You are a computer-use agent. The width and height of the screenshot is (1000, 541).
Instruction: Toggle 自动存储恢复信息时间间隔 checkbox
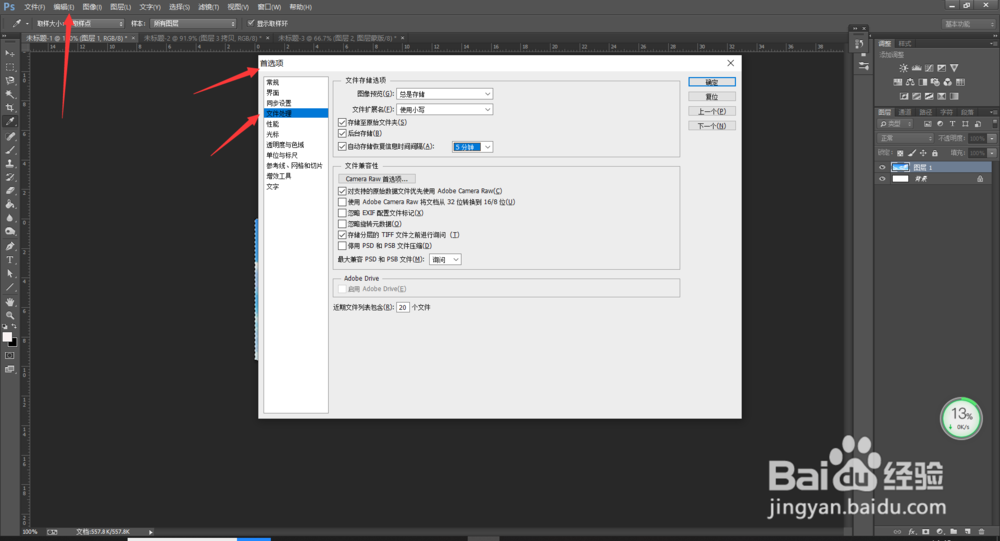pyautogui.click(x=342, y=147)
